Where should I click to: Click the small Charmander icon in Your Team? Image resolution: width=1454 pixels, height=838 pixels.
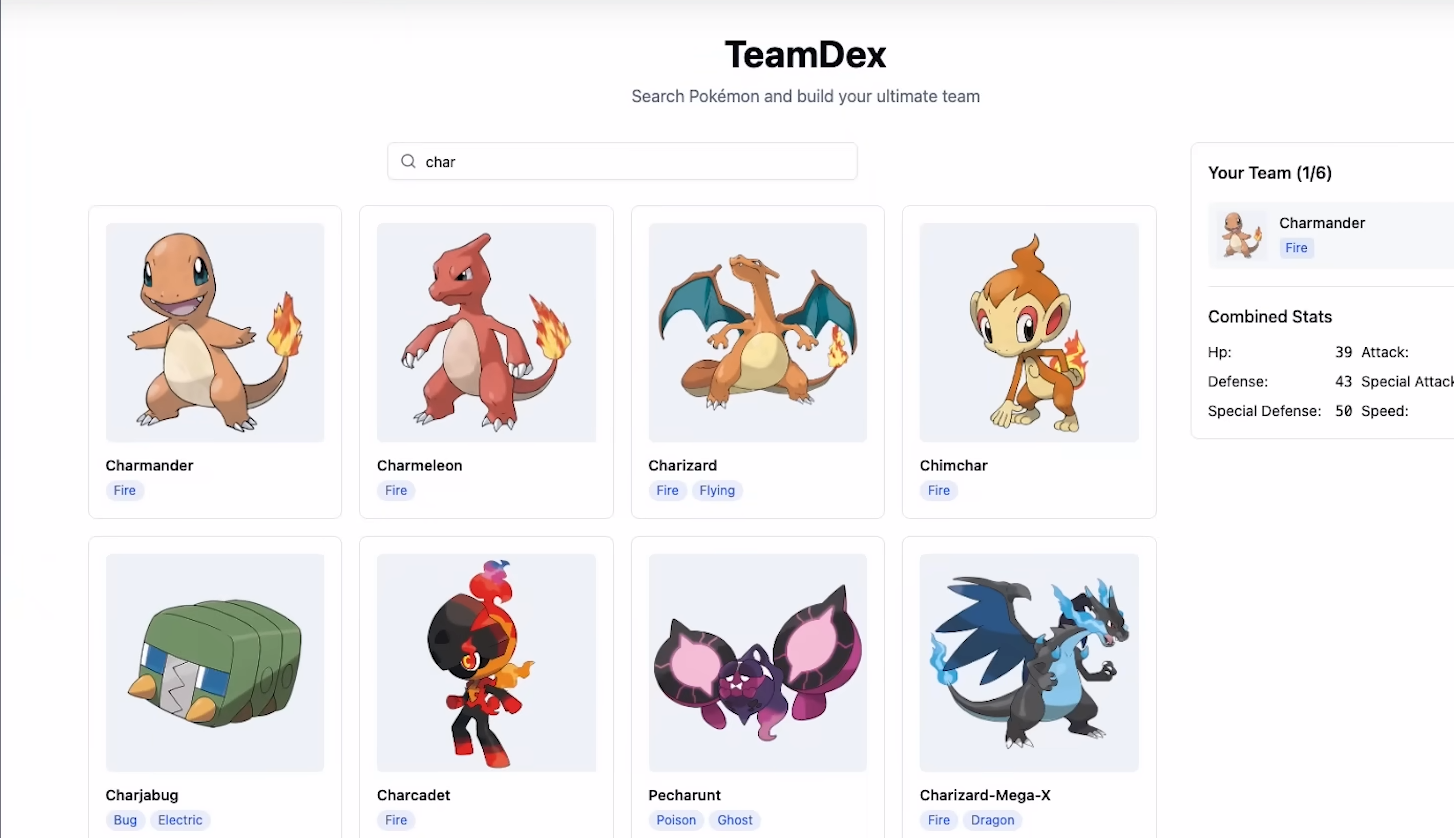coord(1241,236)
